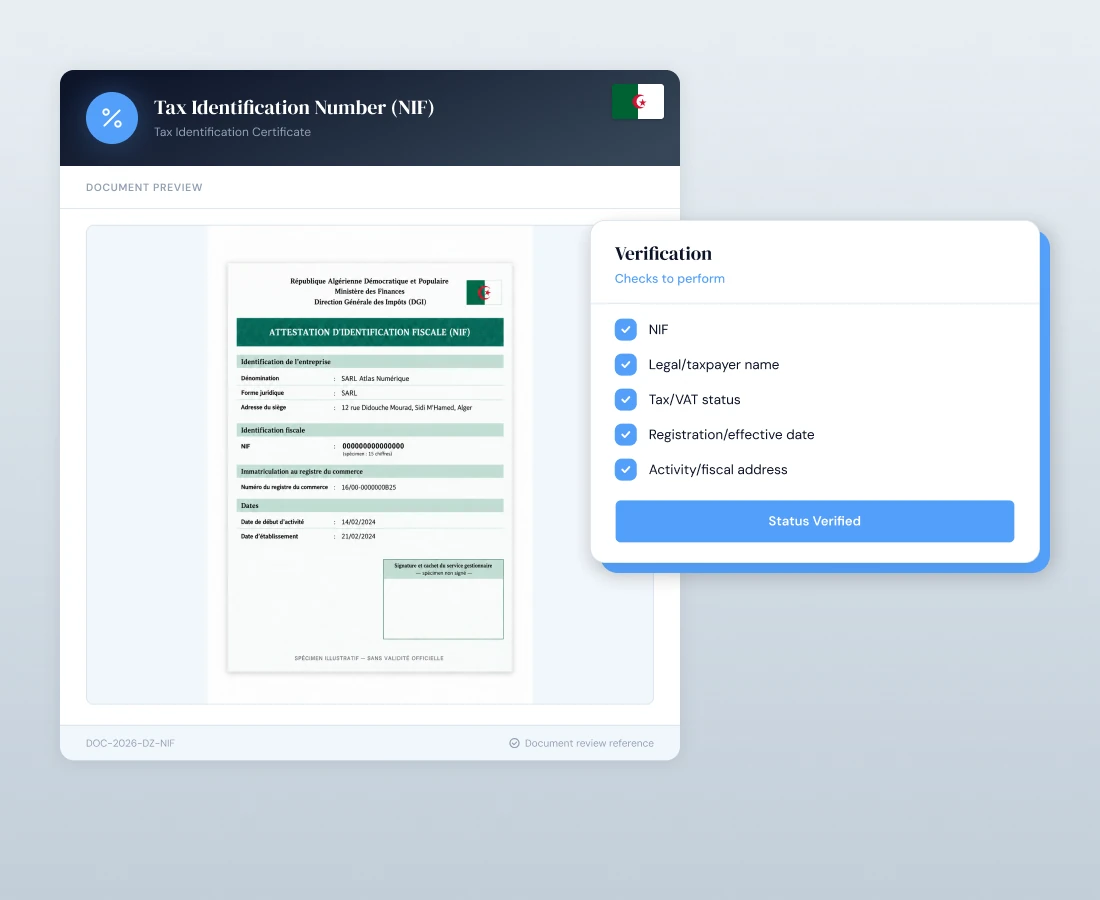This screenshot has width=1100, height=900.
Task: Toggle the Registration/effective date checkbox
Action: point(626,434)
